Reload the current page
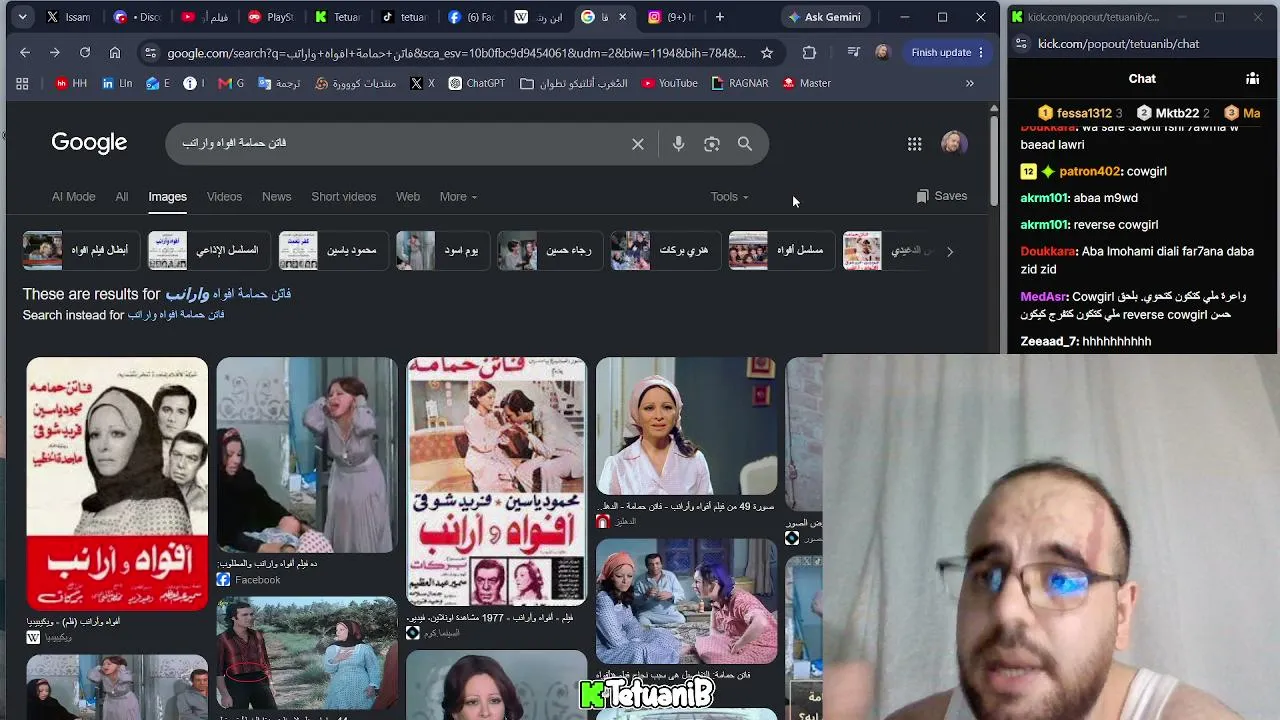1280x720 pixels. (85, 52)
